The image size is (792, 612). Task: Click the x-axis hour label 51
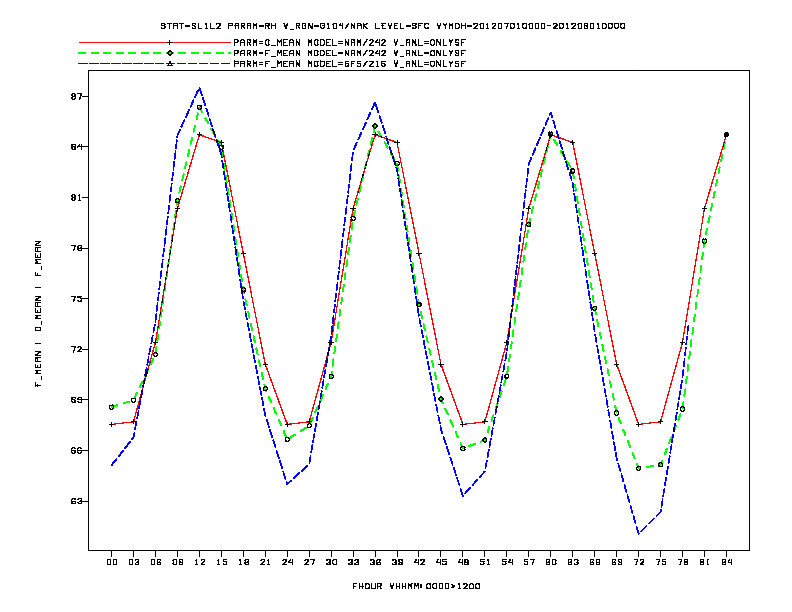coord(485,562)
